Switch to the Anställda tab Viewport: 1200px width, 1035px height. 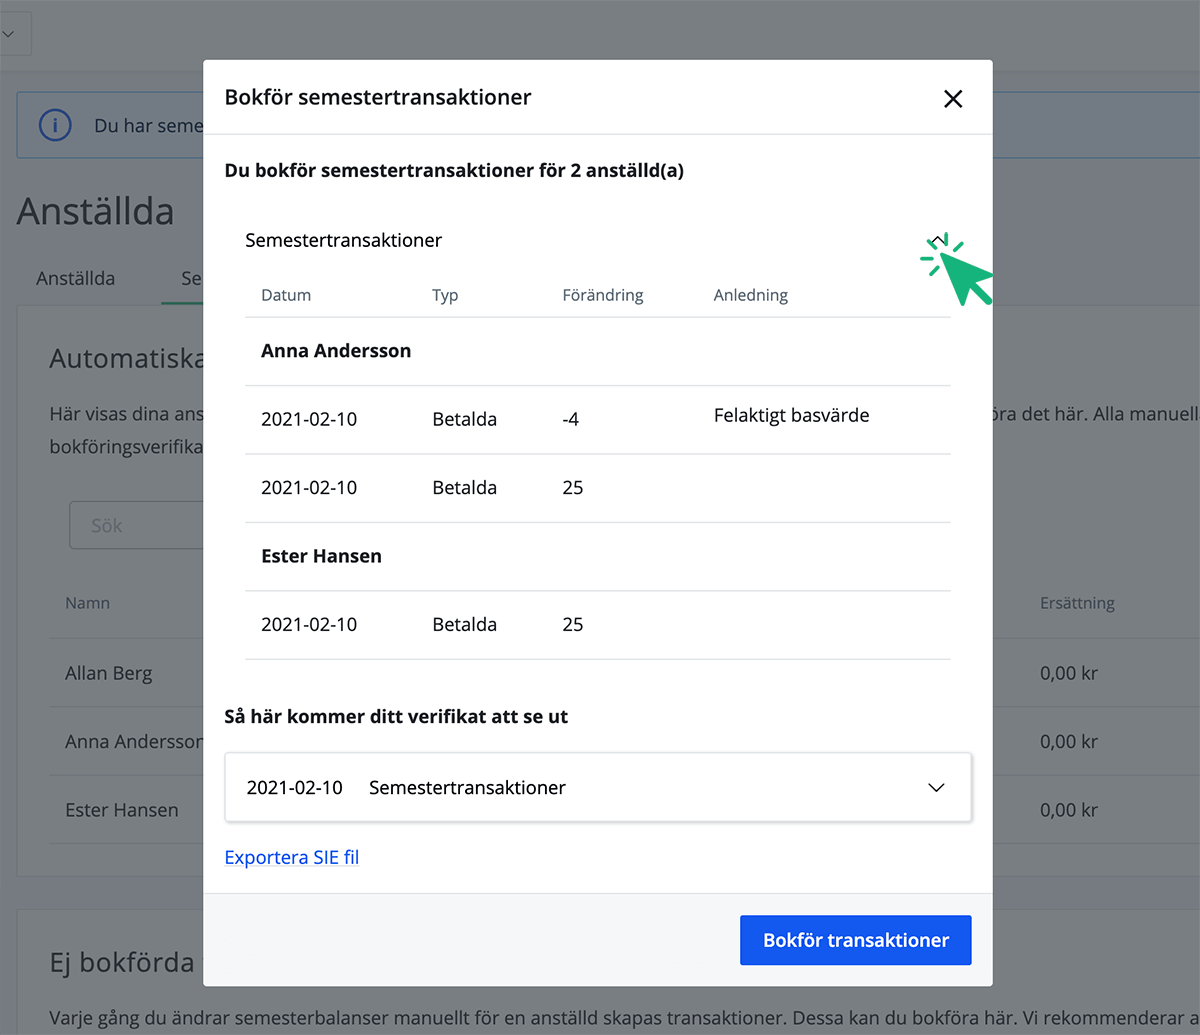click(75, 279)
